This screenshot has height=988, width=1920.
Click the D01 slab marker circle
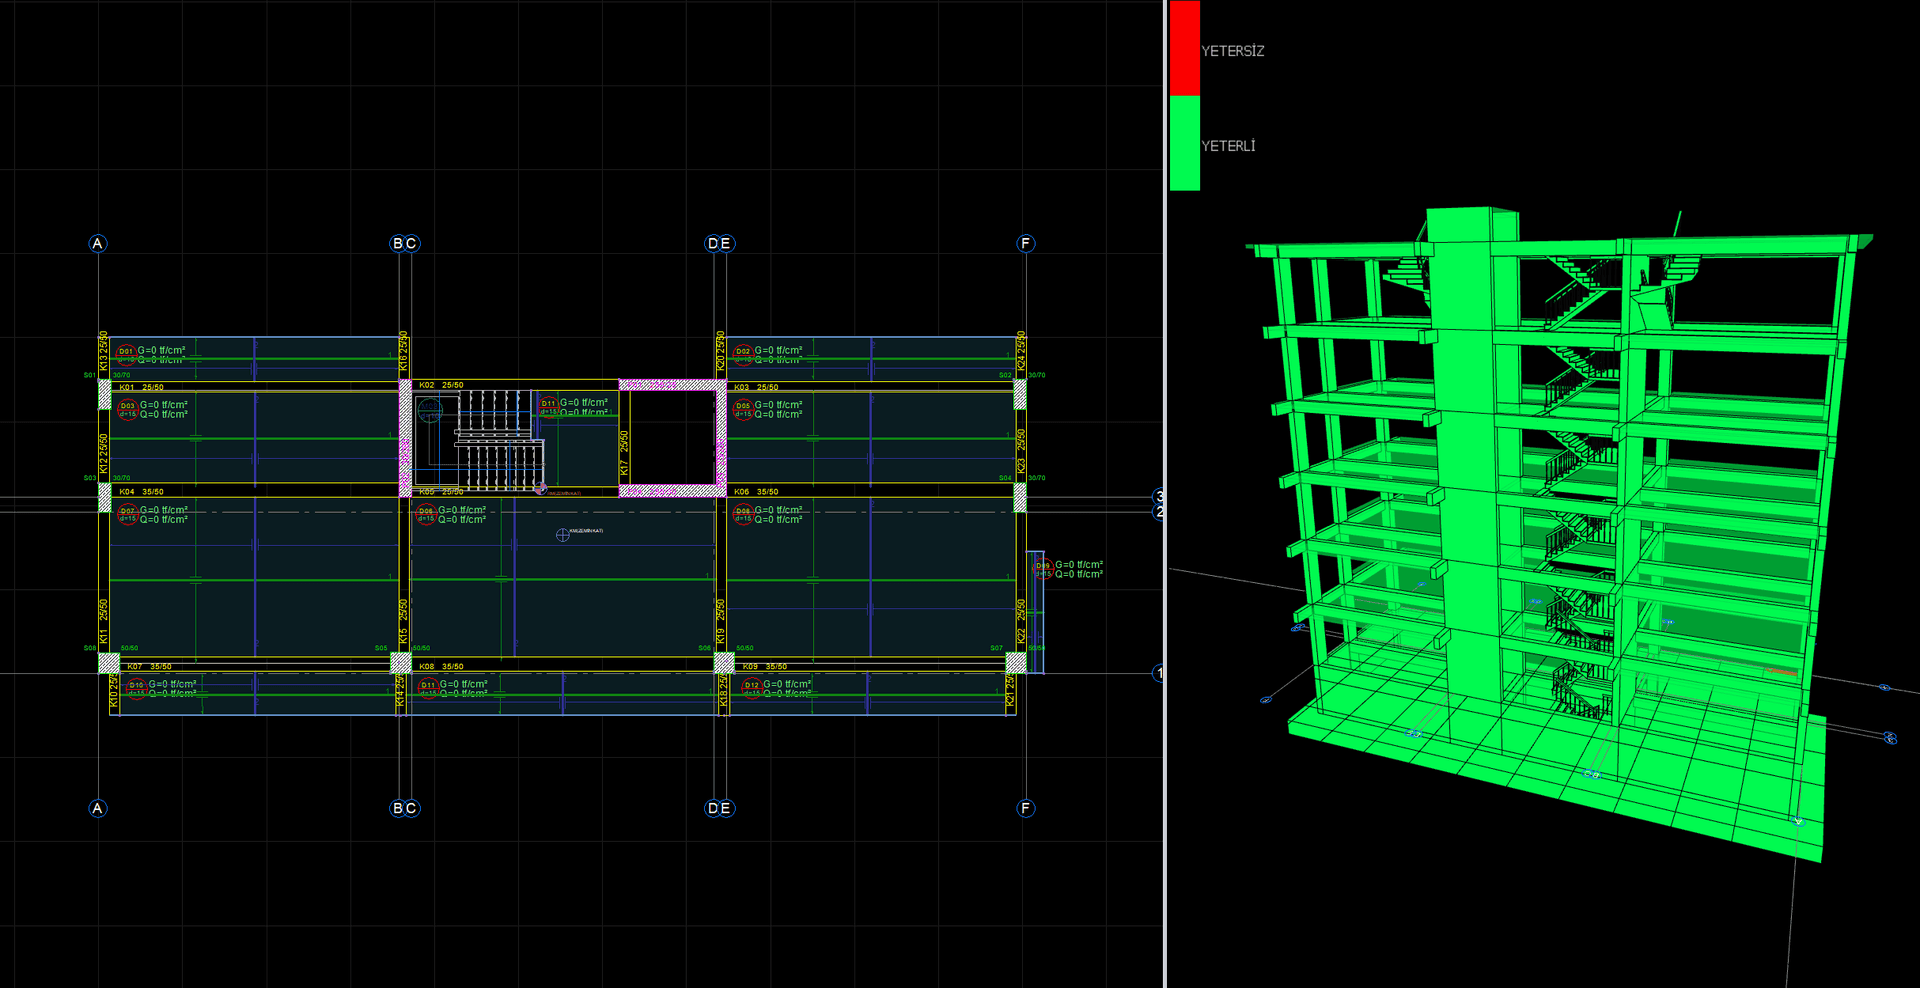[126, 353]
